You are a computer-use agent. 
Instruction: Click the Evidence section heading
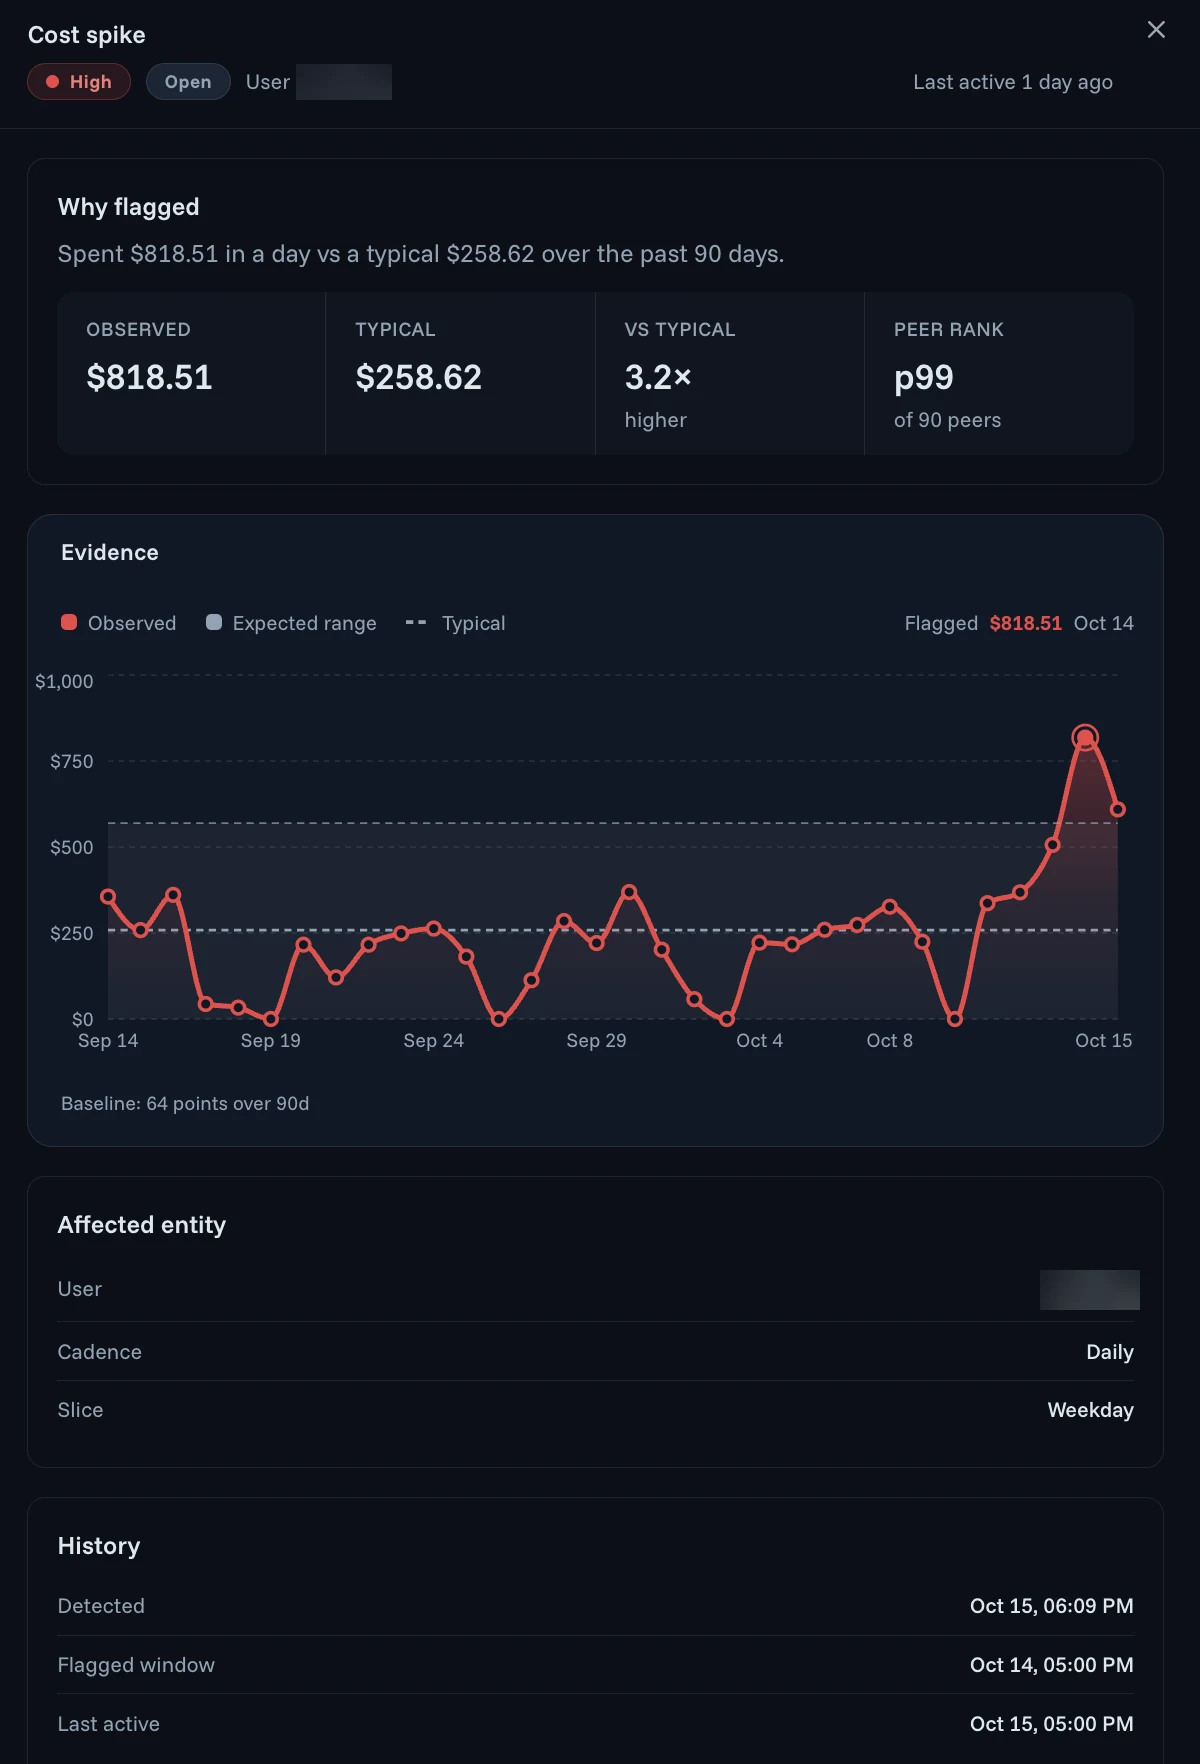(110, 552)
